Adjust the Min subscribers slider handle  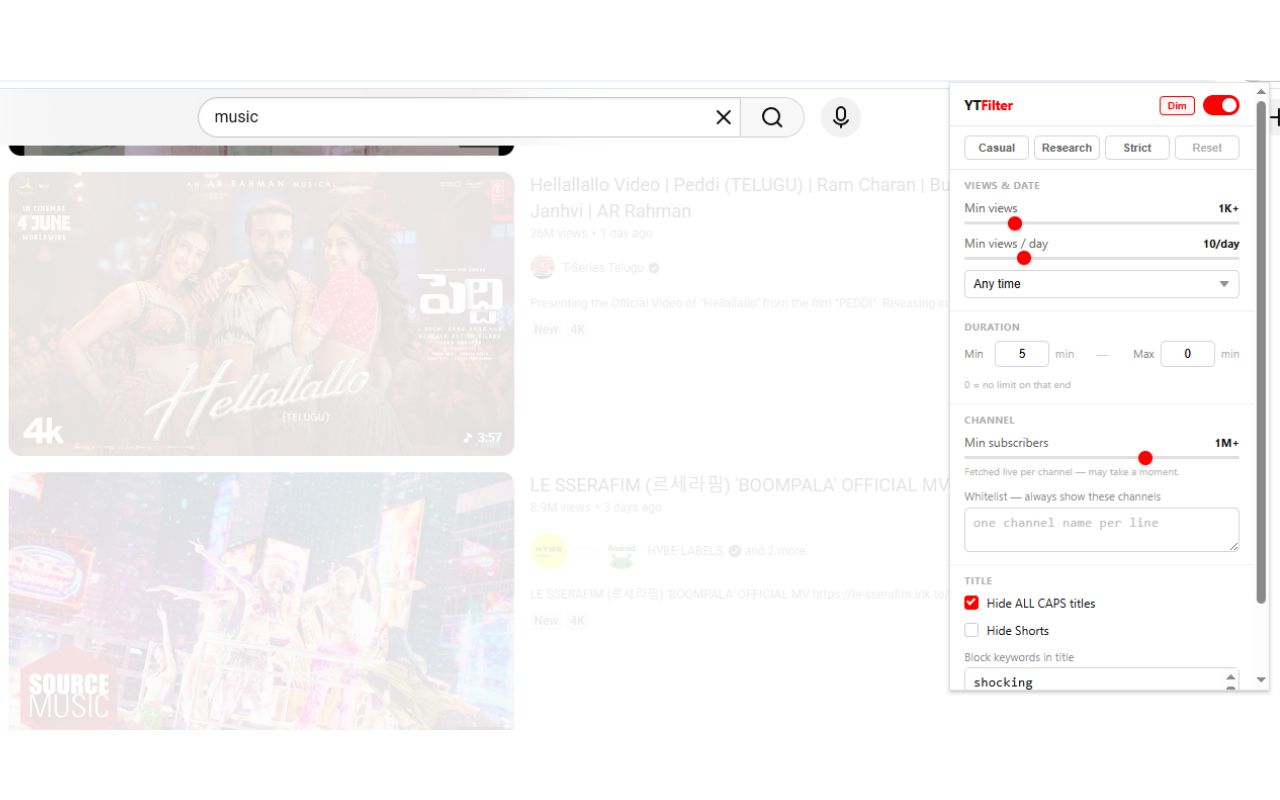pyautogui.click(x=1146, y=458)
